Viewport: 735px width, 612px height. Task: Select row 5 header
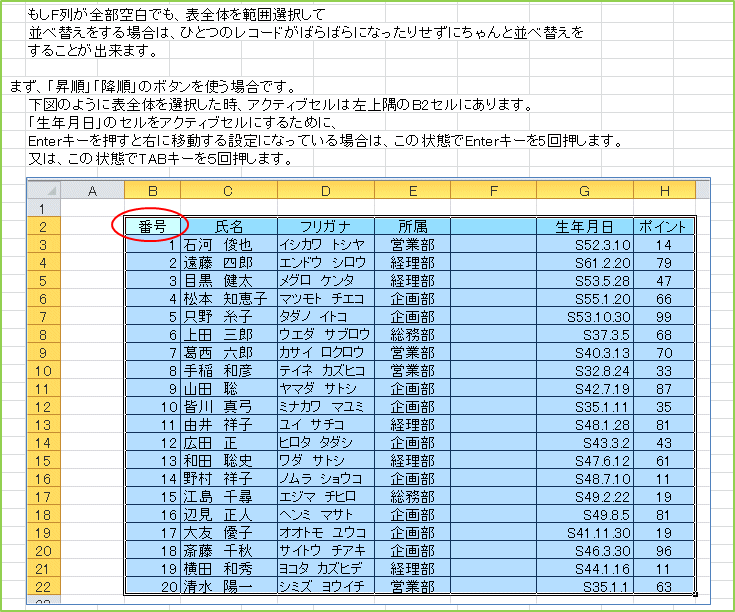tap(44, 280)
